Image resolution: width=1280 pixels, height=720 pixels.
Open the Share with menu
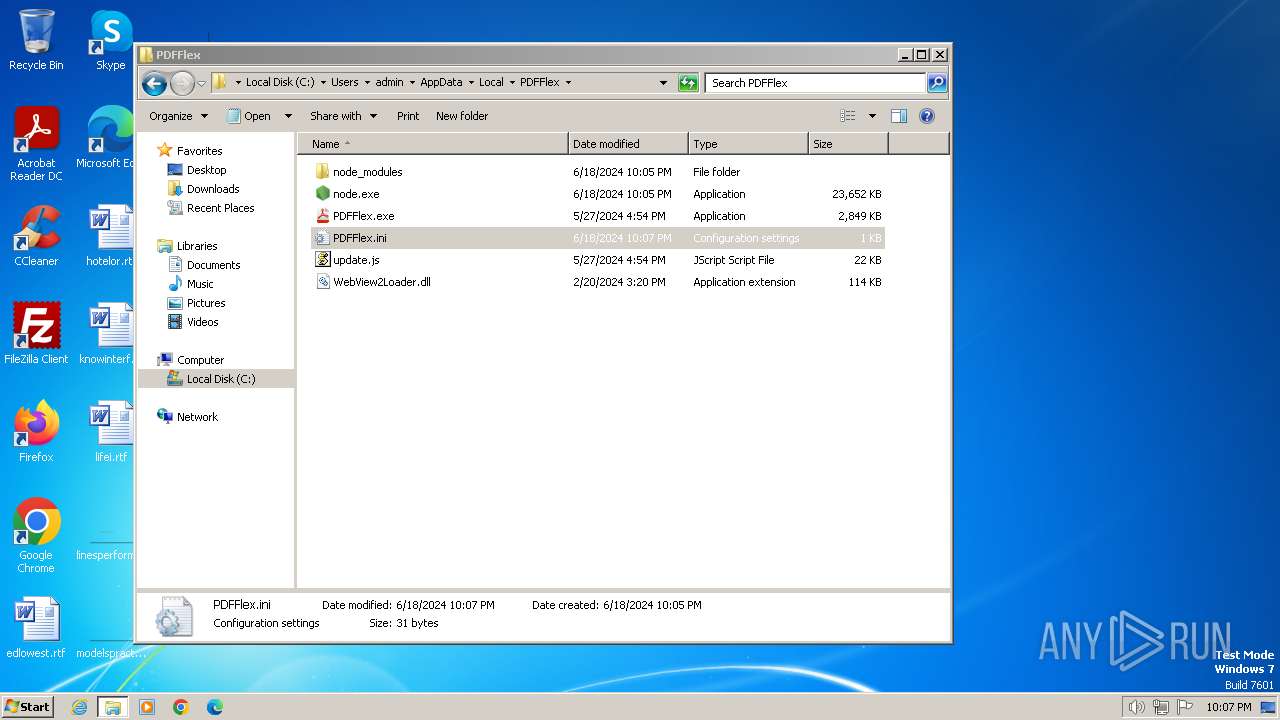click(x=343, y=116)
